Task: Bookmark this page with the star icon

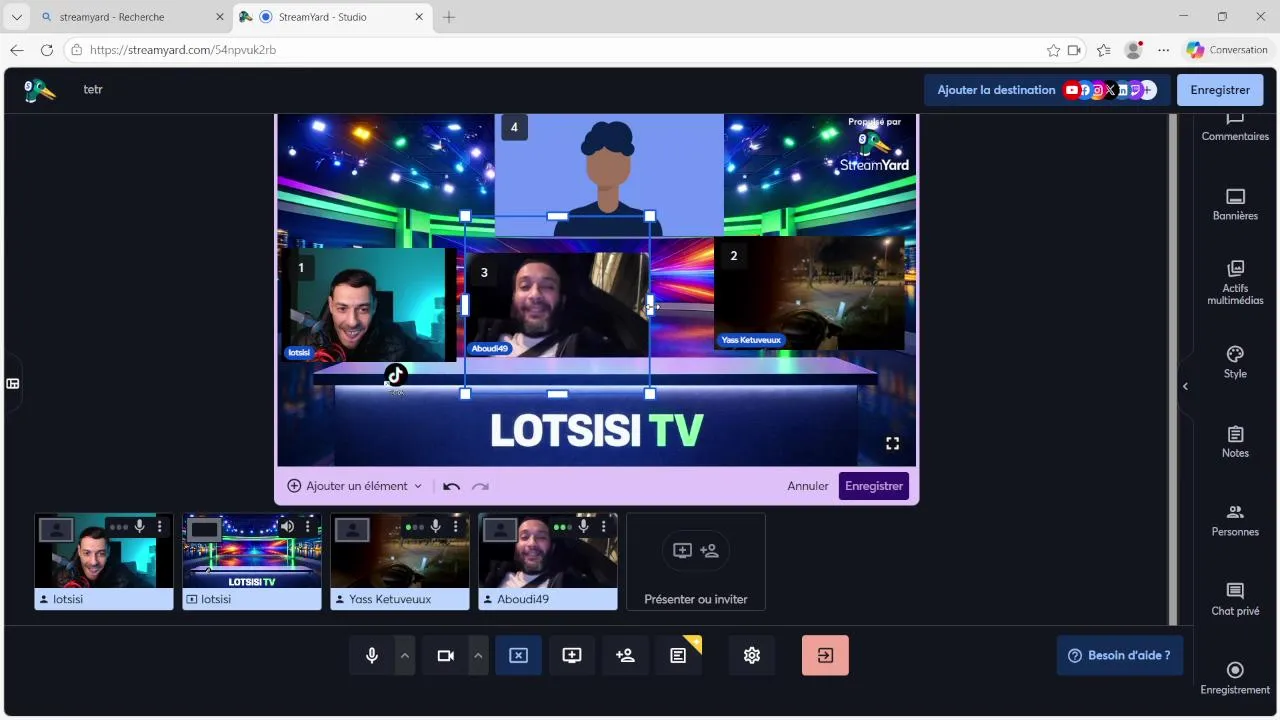Action: coord(1053,50)
